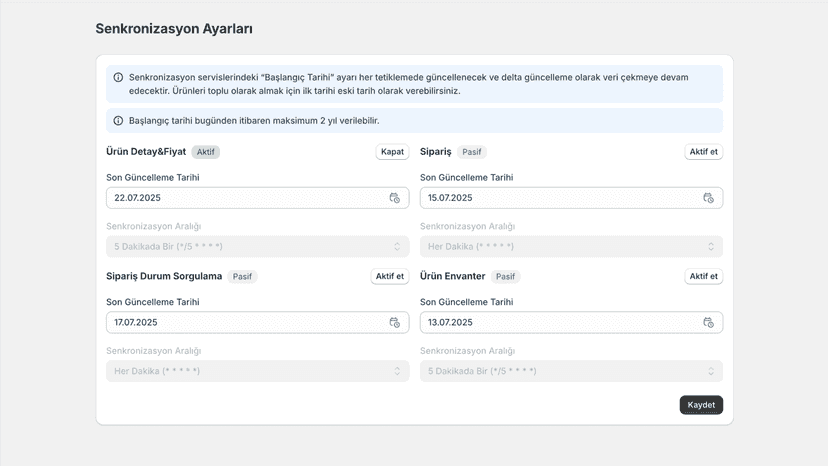Open calendar icon for Sipariş Durum Sorgulama date
828x466 pixels.
coord(394,323)
